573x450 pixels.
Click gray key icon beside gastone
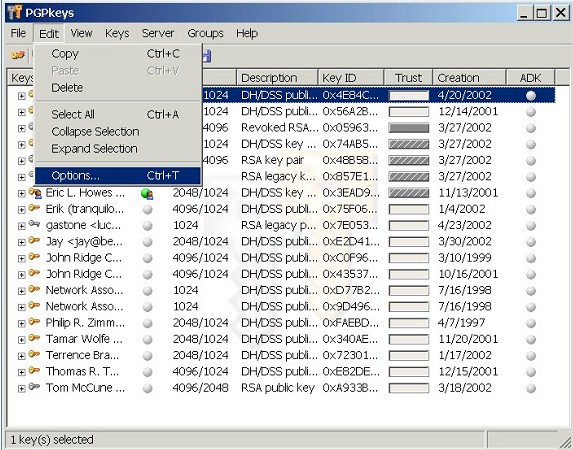coord(34,224)
